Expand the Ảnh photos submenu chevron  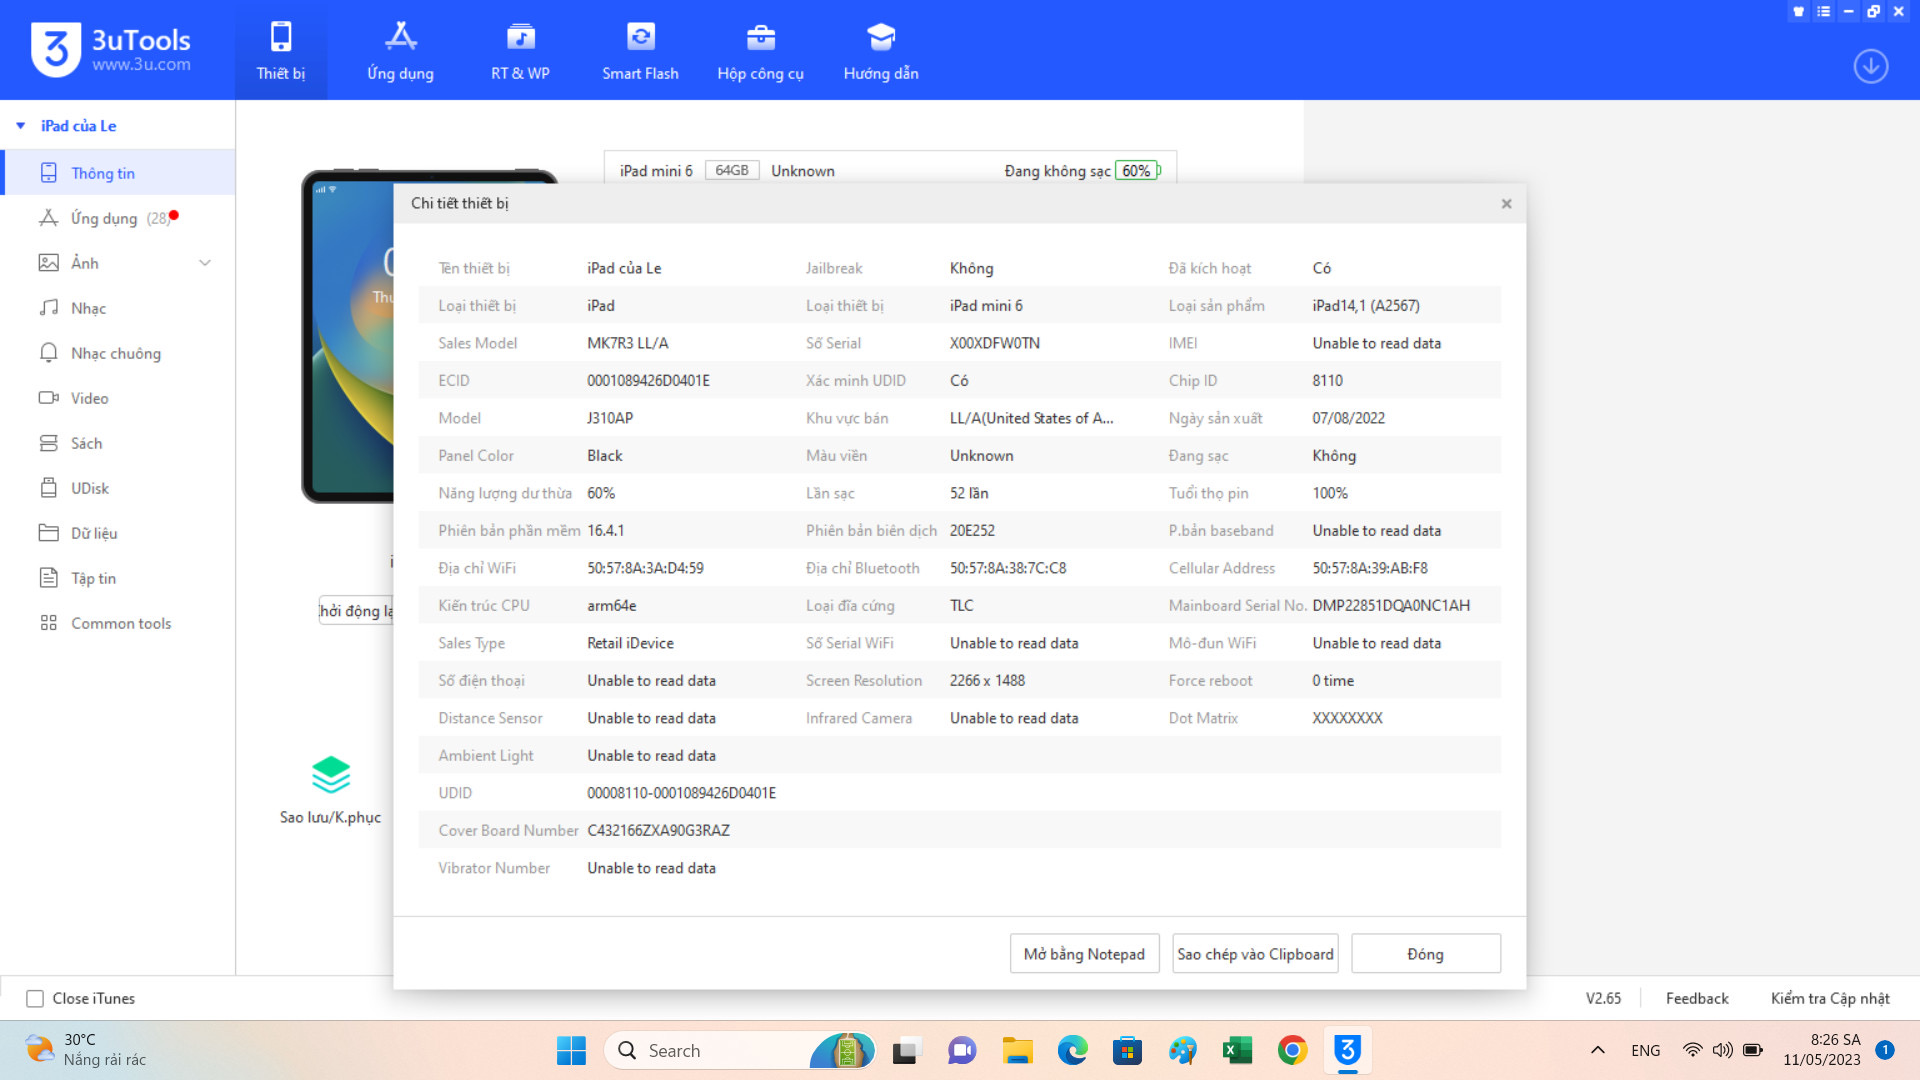click(x=205, y=263)
